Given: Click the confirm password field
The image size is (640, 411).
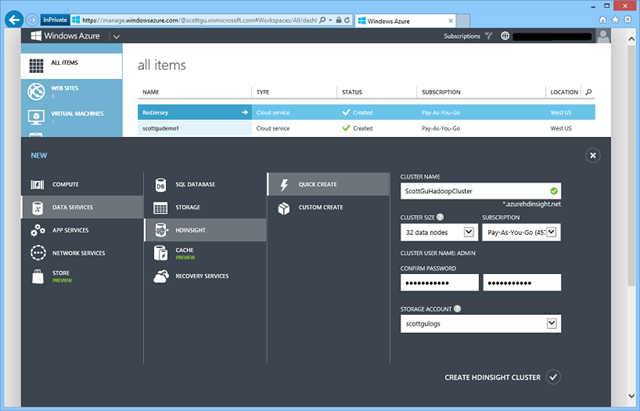Looking at the screenshot, I should click(522, 282).
